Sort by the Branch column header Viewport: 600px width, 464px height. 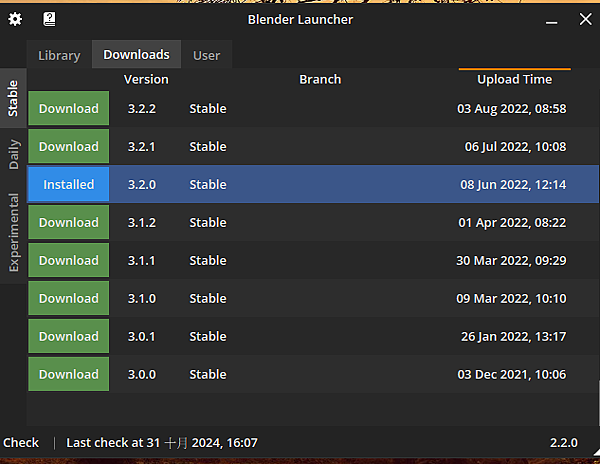pyautogui.click(x=320, y=79)
